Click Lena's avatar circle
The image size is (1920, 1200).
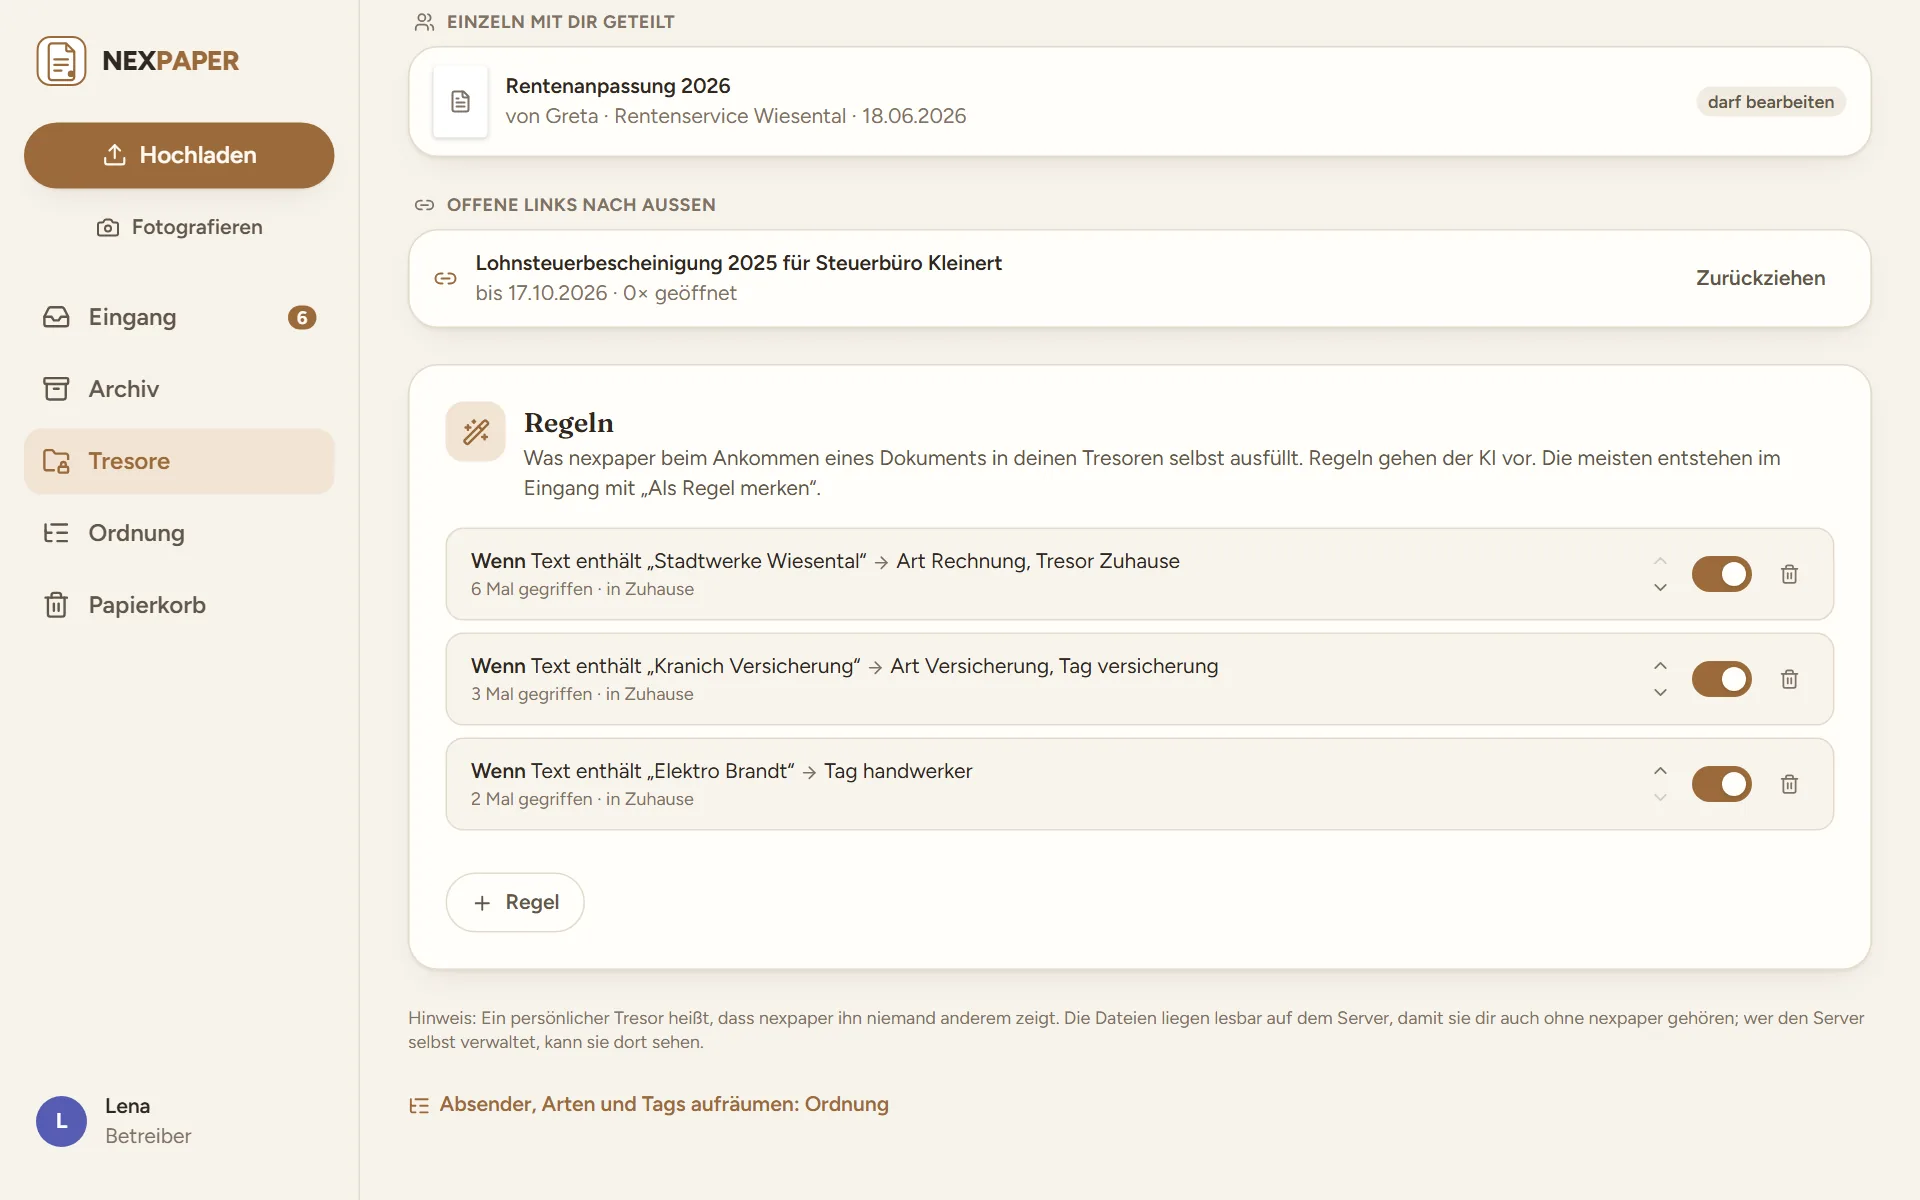click(x=61, y=1121)
